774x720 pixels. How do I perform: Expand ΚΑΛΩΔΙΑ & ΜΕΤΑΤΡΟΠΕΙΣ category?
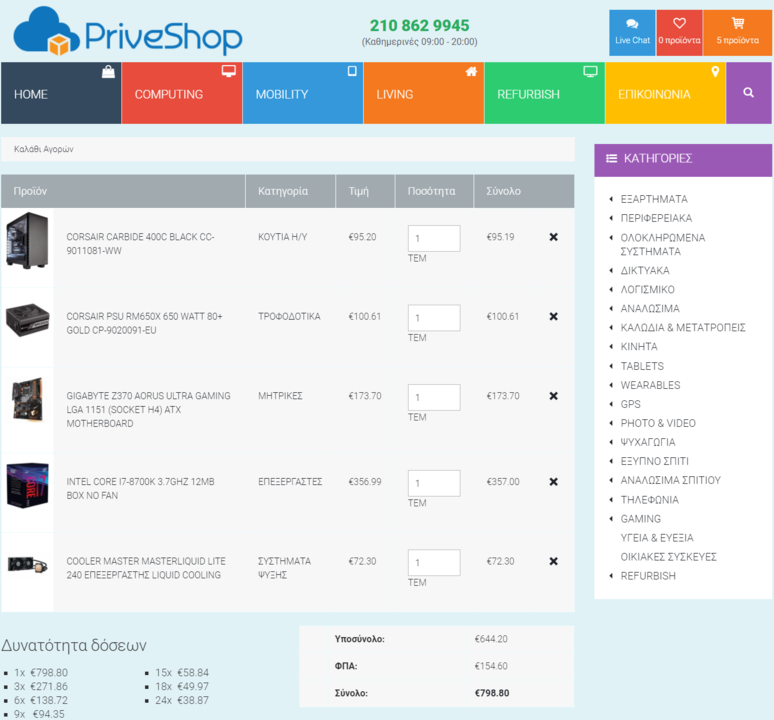(683, 328)
